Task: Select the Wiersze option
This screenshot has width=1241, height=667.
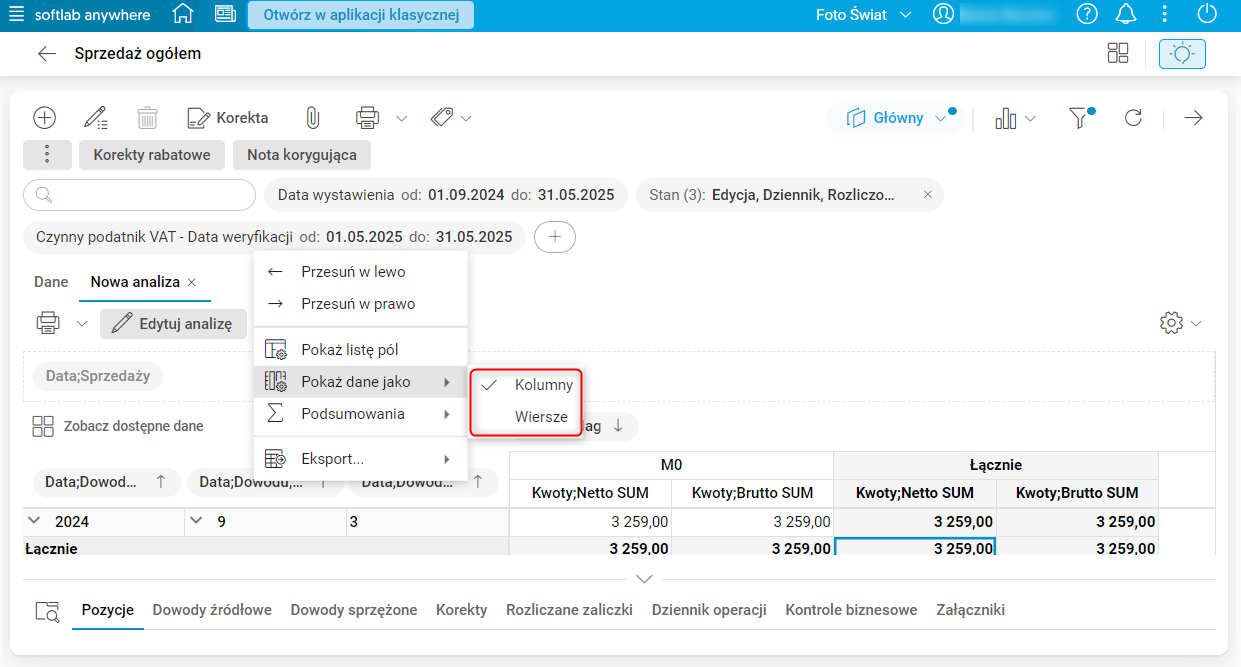Action: pyautogui.click(x=525, y=417)
